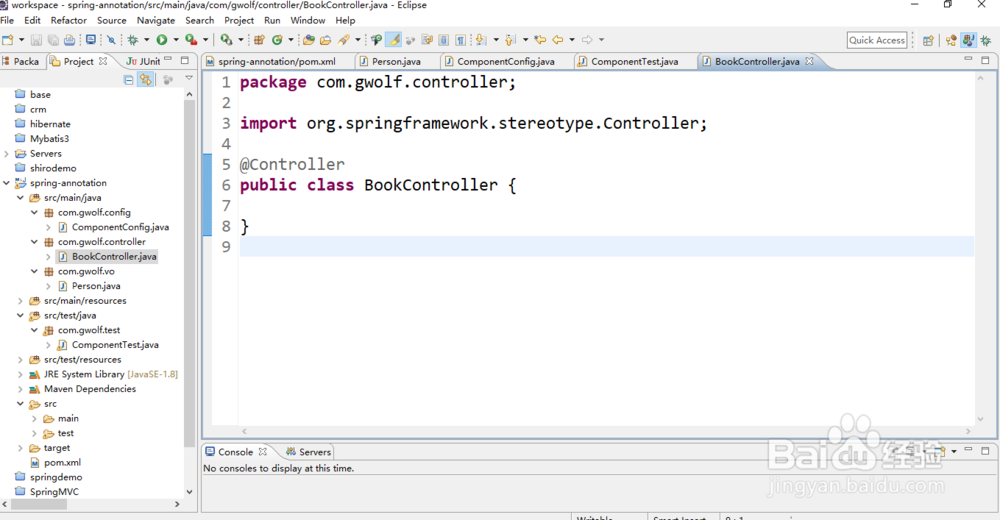Image resolution: width=1000 pixels, height=520 pixels.
Task: Collapse the spring-annotation project node
Action: [x=6, y=183]
